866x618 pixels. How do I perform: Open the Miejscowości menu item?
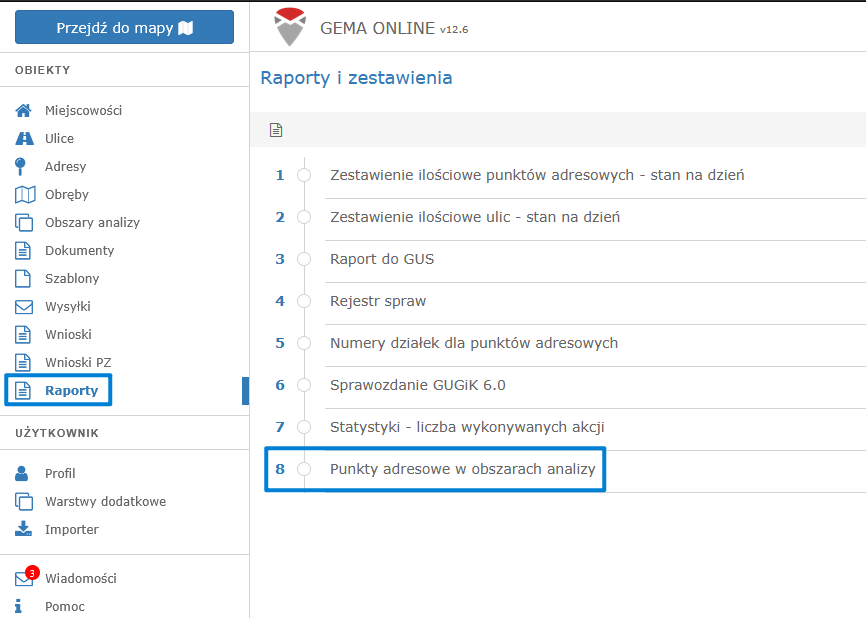pos(83,110)
